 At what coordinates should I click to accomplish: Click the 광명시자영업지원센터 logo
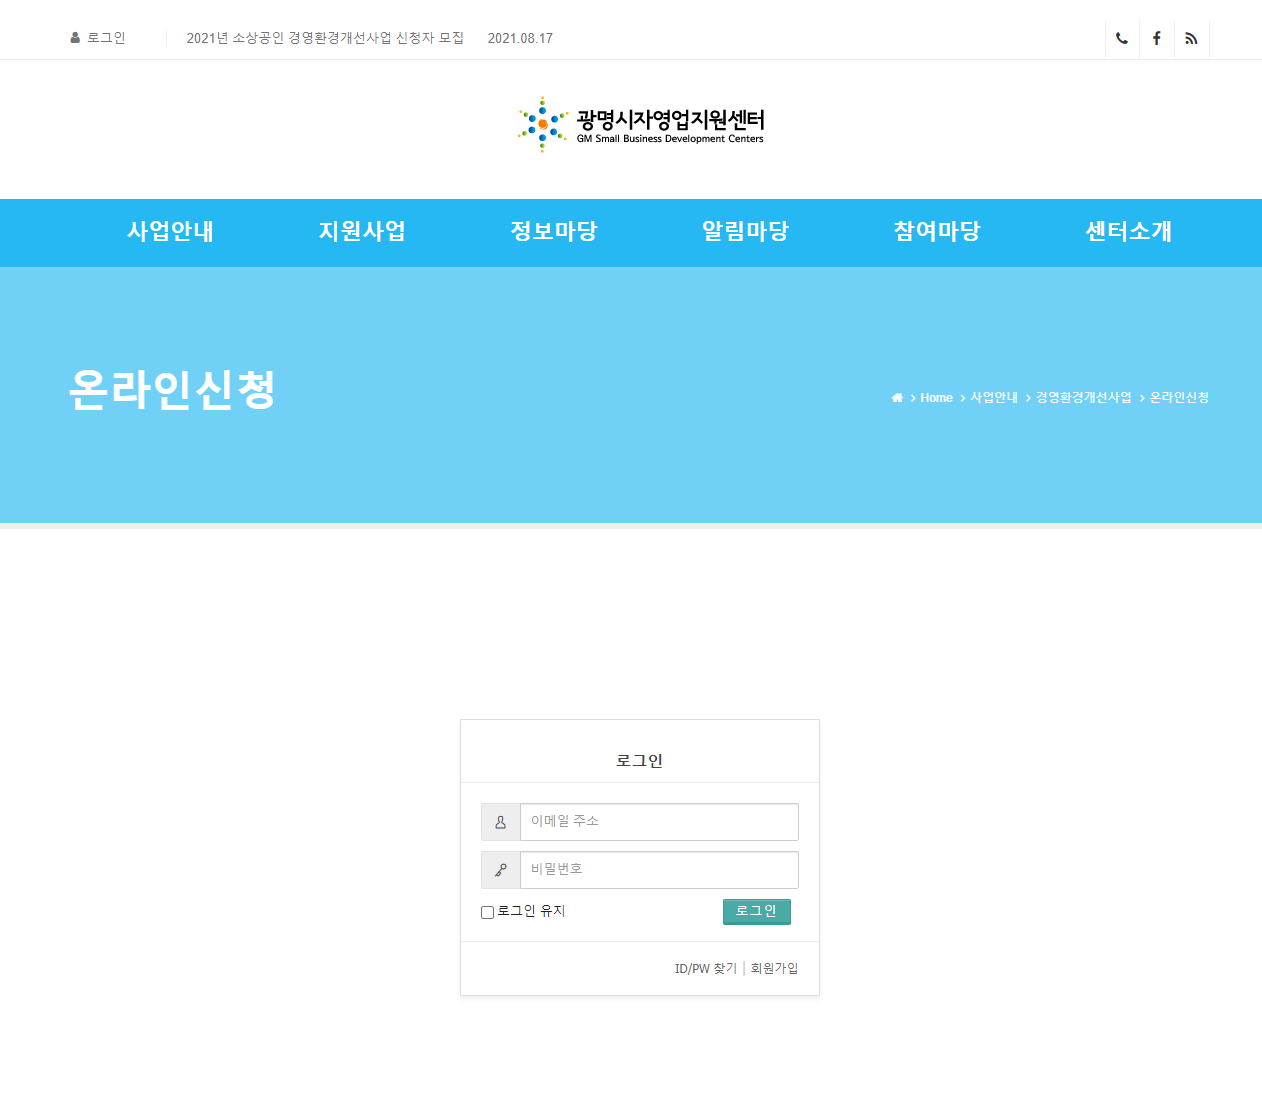[x=640, y=124]
